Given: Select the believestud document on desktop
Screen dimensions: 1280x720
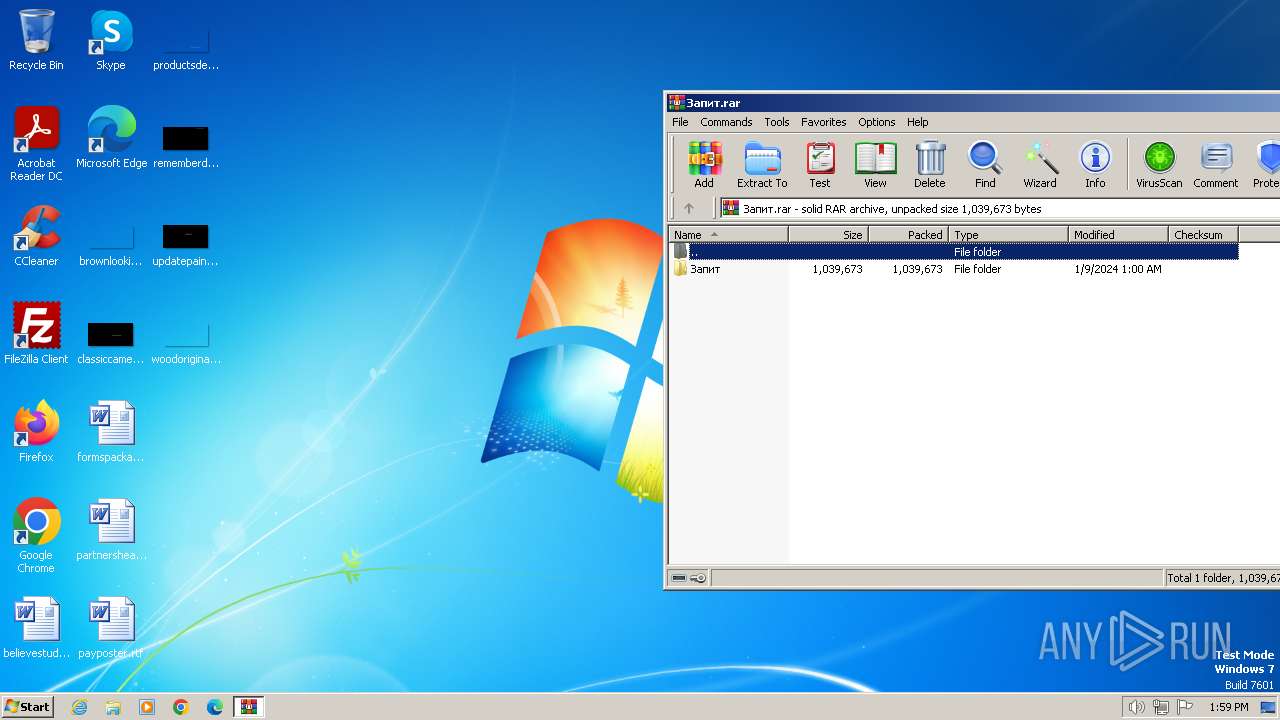Looking at the screenshot, I should point(36,628).
